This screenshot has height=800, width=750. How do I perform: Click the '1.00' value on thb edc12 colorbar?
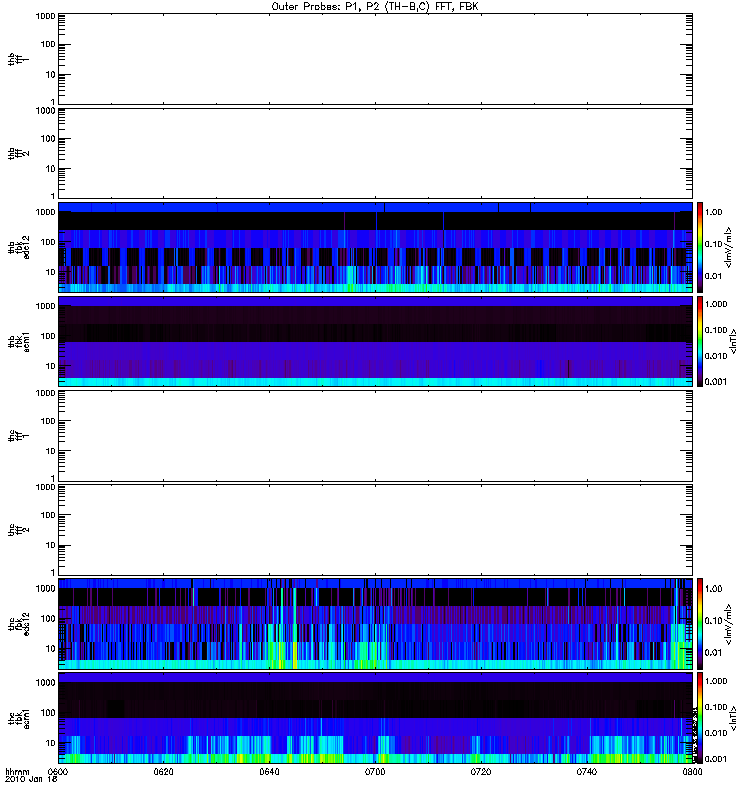tap(713, 212)
